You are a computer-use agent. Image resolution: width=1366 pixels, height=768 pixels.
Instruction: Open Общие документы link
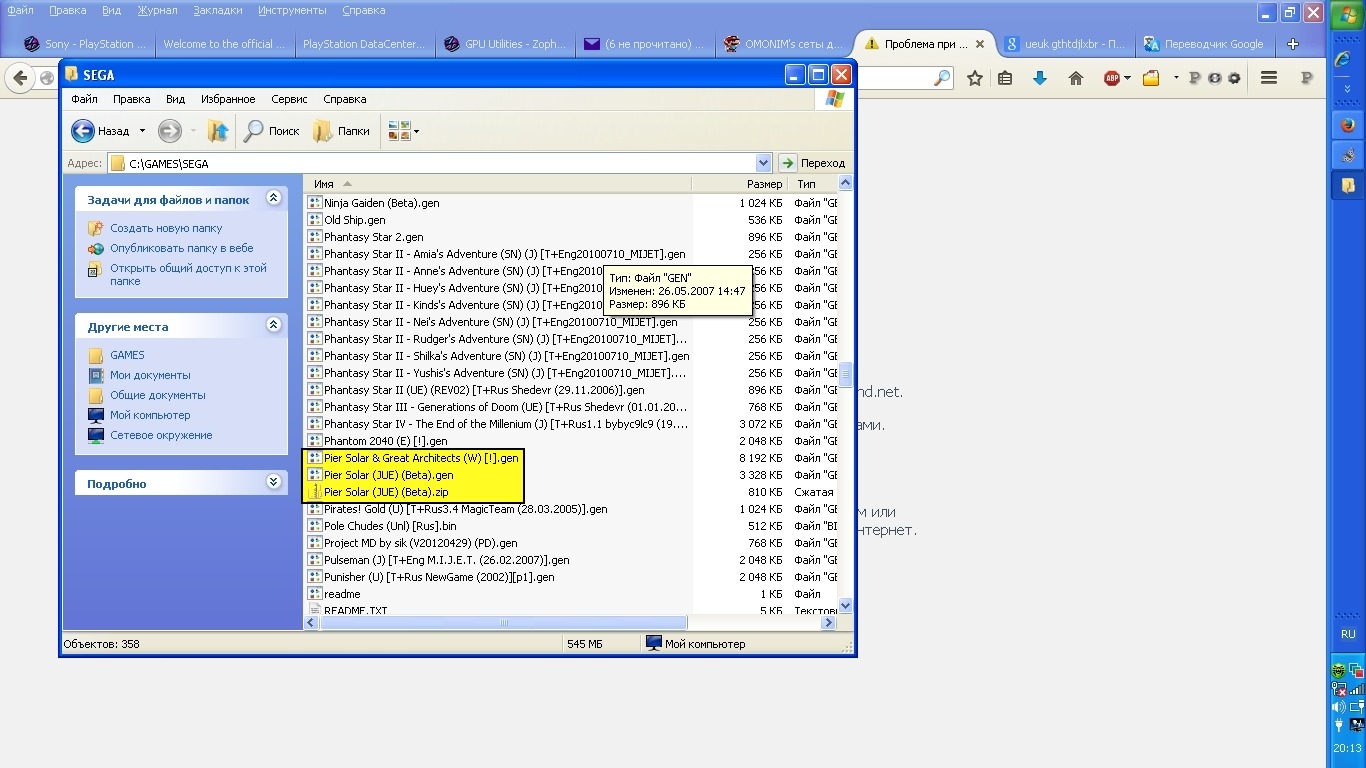point(158,395)
